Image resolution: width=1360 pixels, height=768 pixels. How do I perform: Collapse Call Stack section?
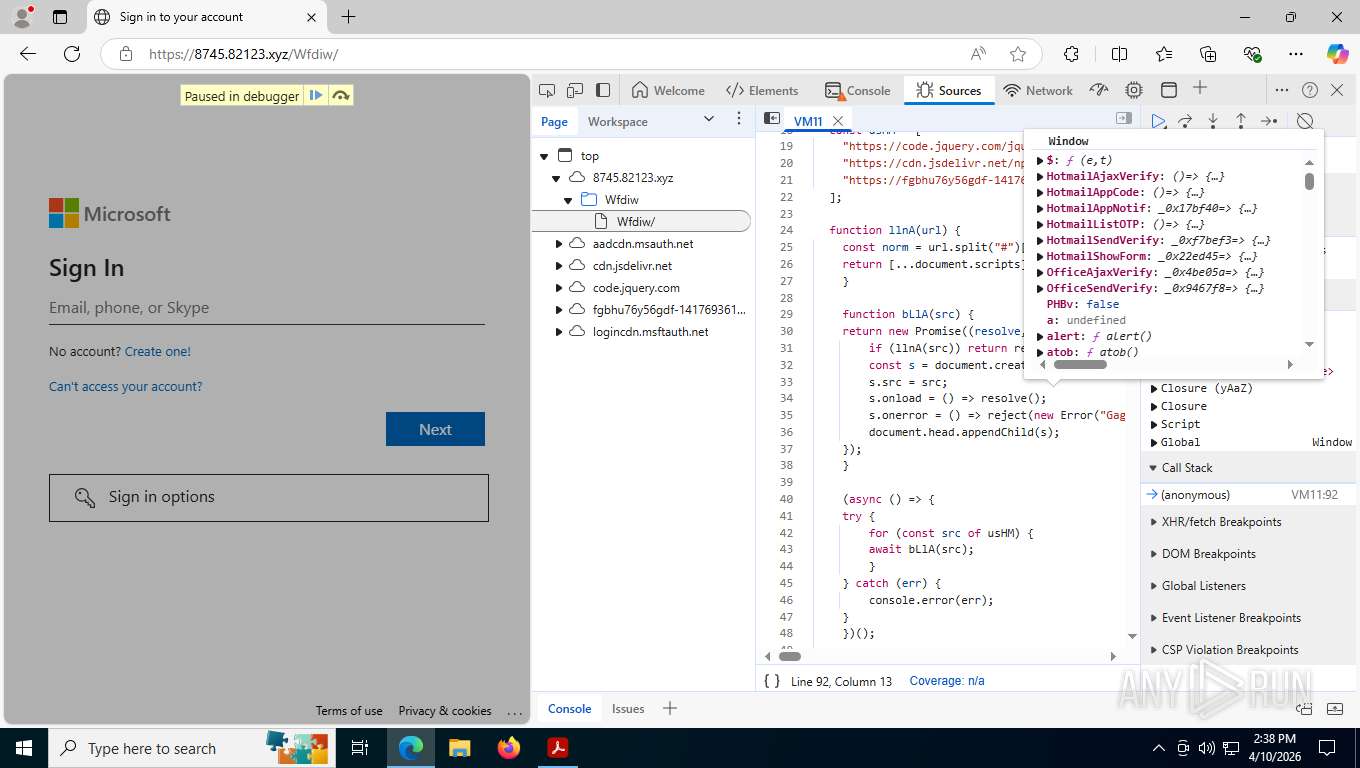pos(1152,468)
